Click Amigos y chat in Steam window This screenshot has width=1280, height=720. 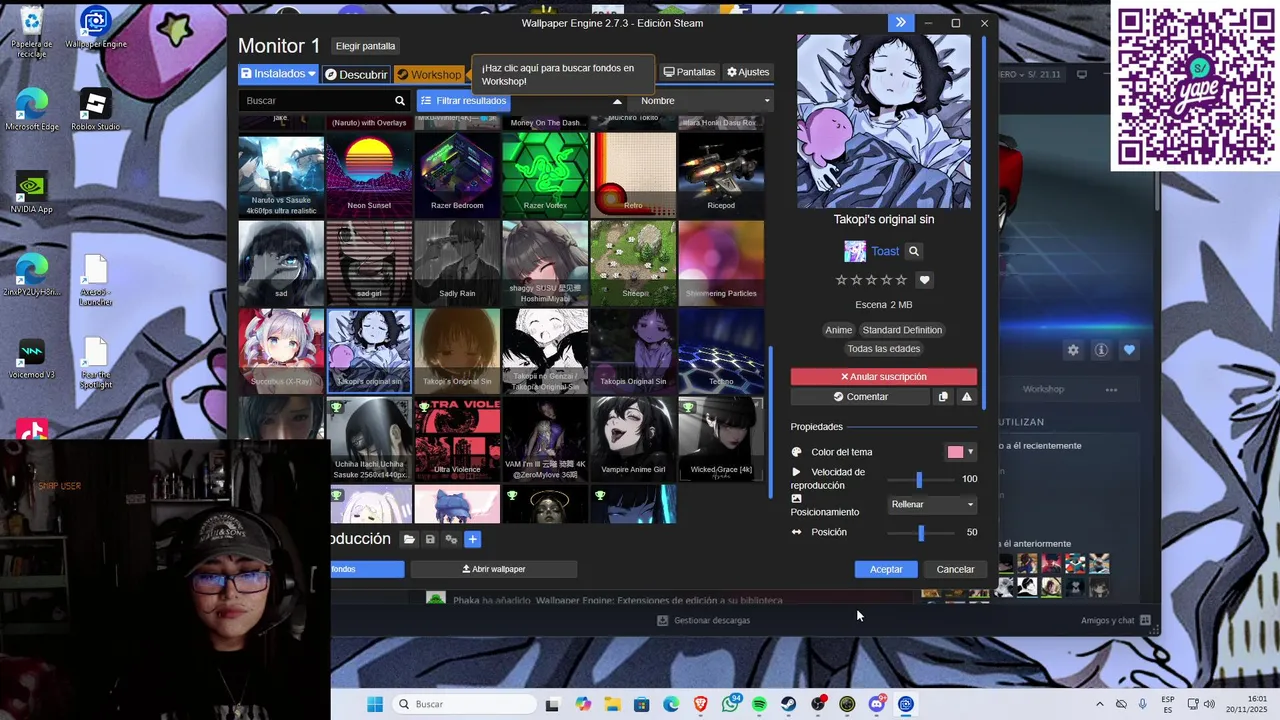(x=1115, y=620)
